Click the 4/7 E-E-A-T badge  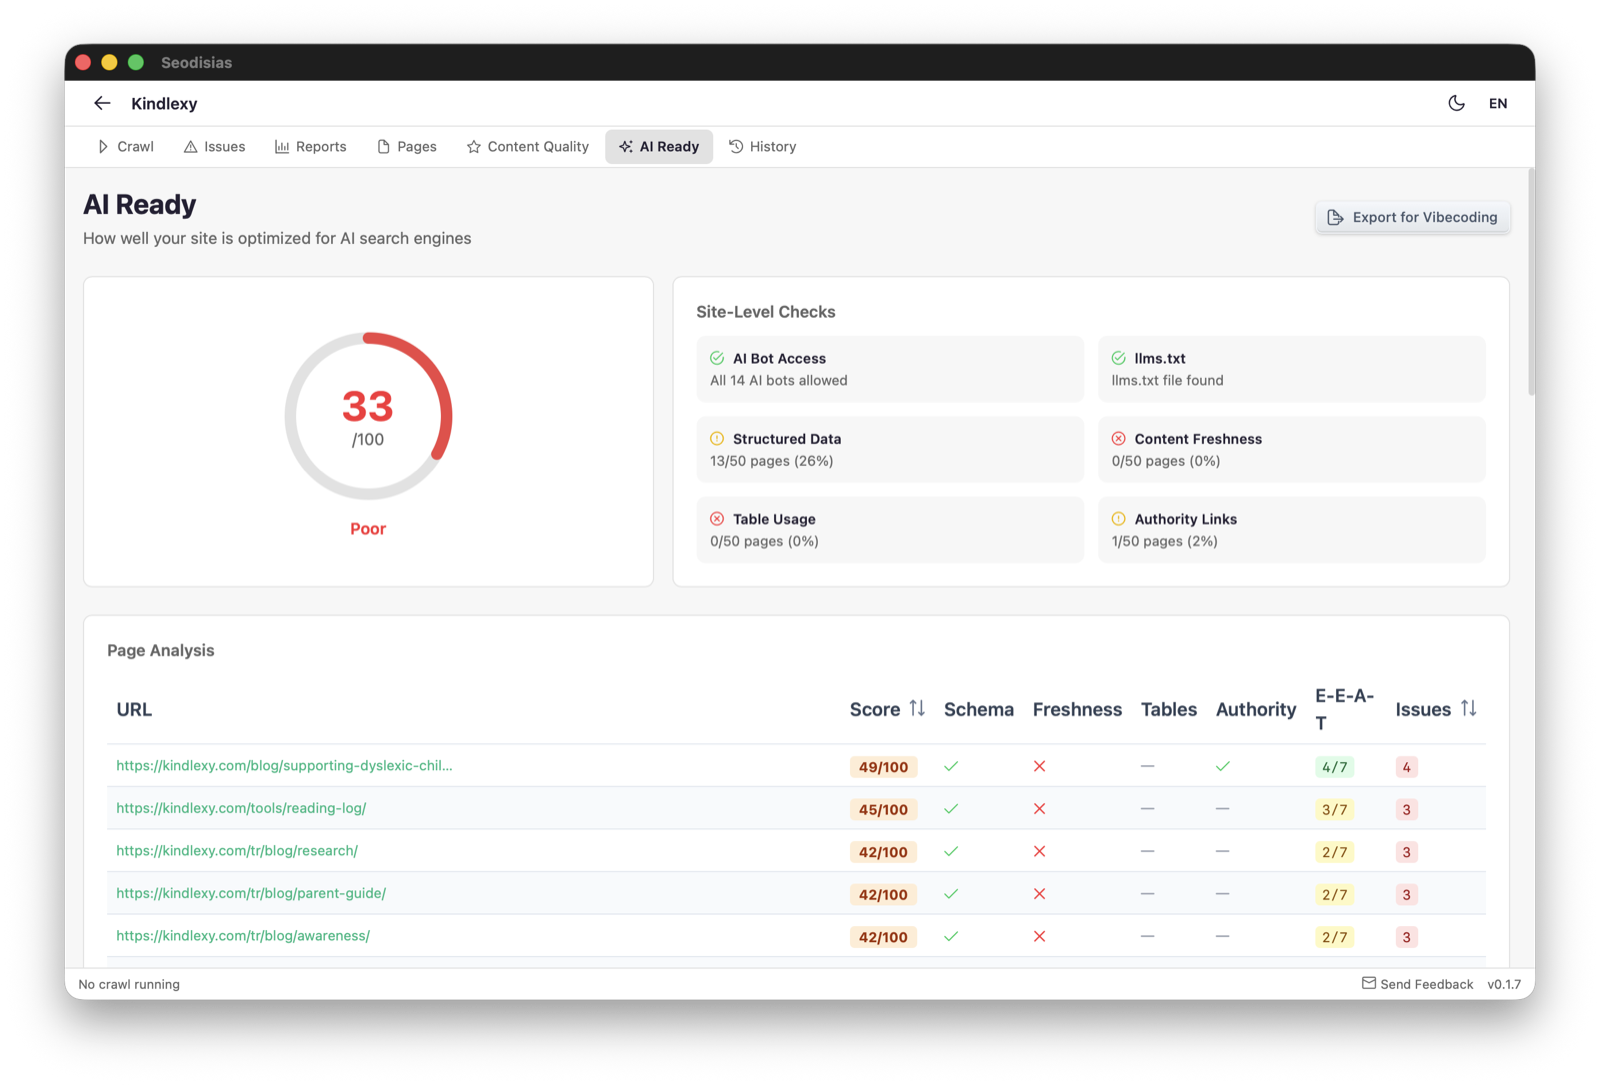(x=1334, y=767)
